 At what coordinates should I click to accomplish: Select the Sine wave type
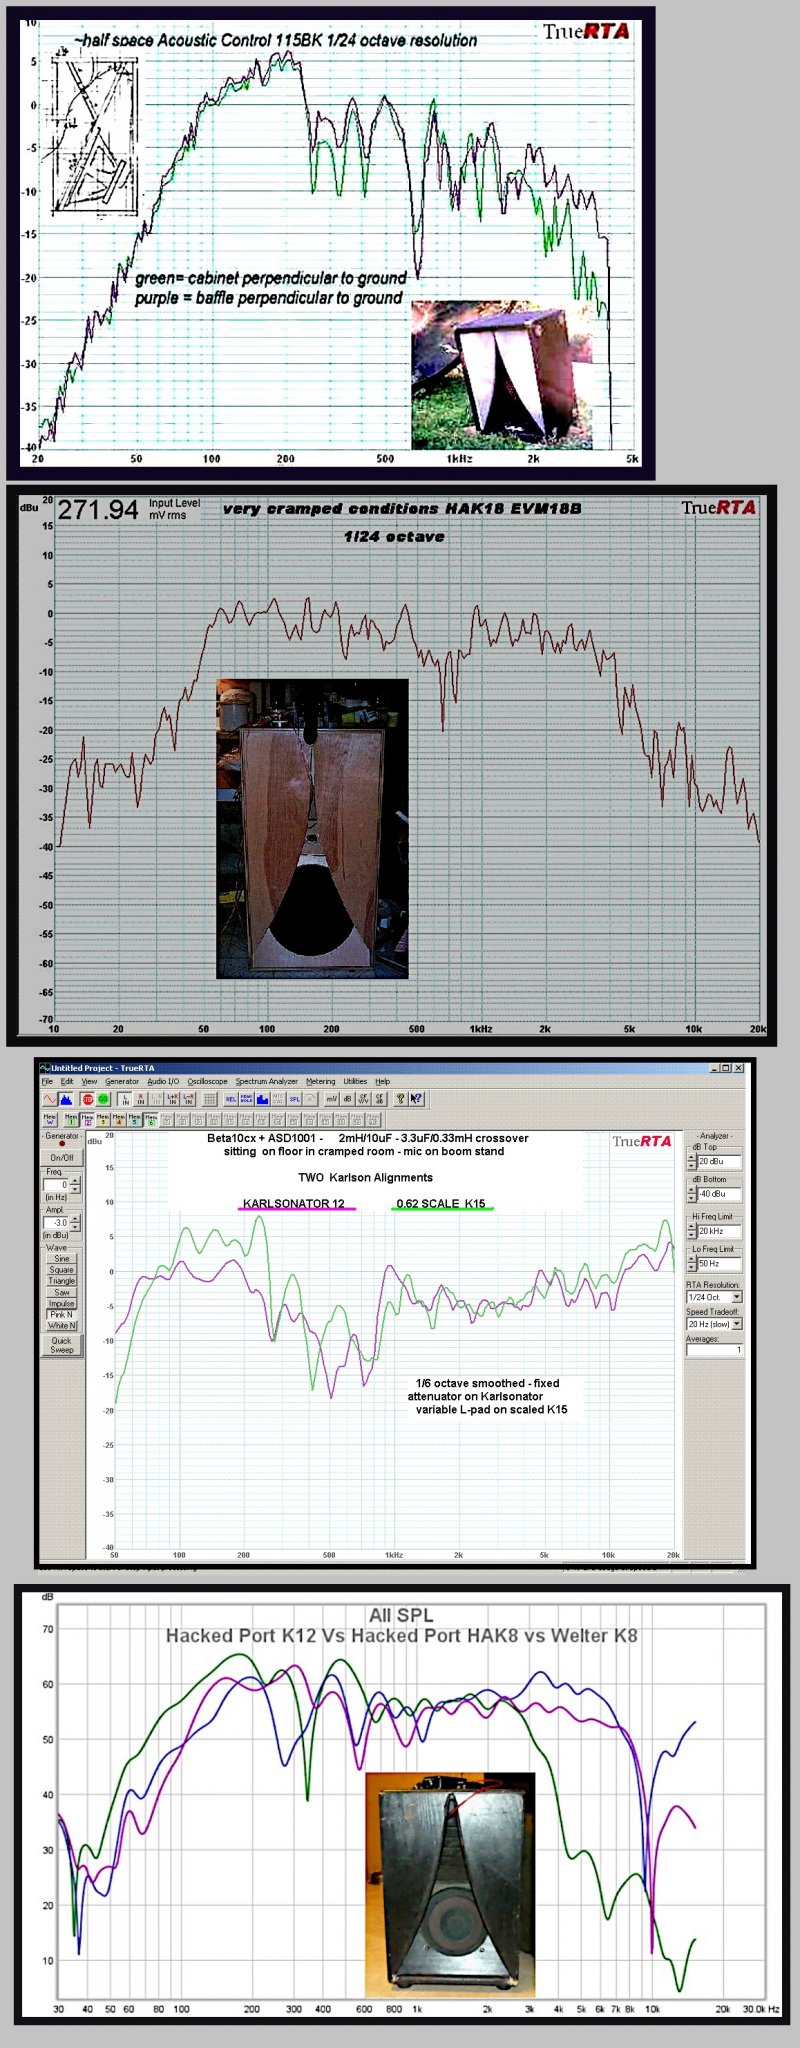[62, 1258]
